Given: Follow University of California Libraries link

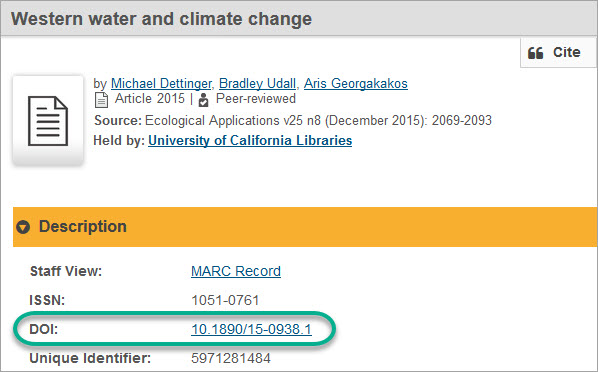Looking at the screenshot, I should [x=250, y=140].
